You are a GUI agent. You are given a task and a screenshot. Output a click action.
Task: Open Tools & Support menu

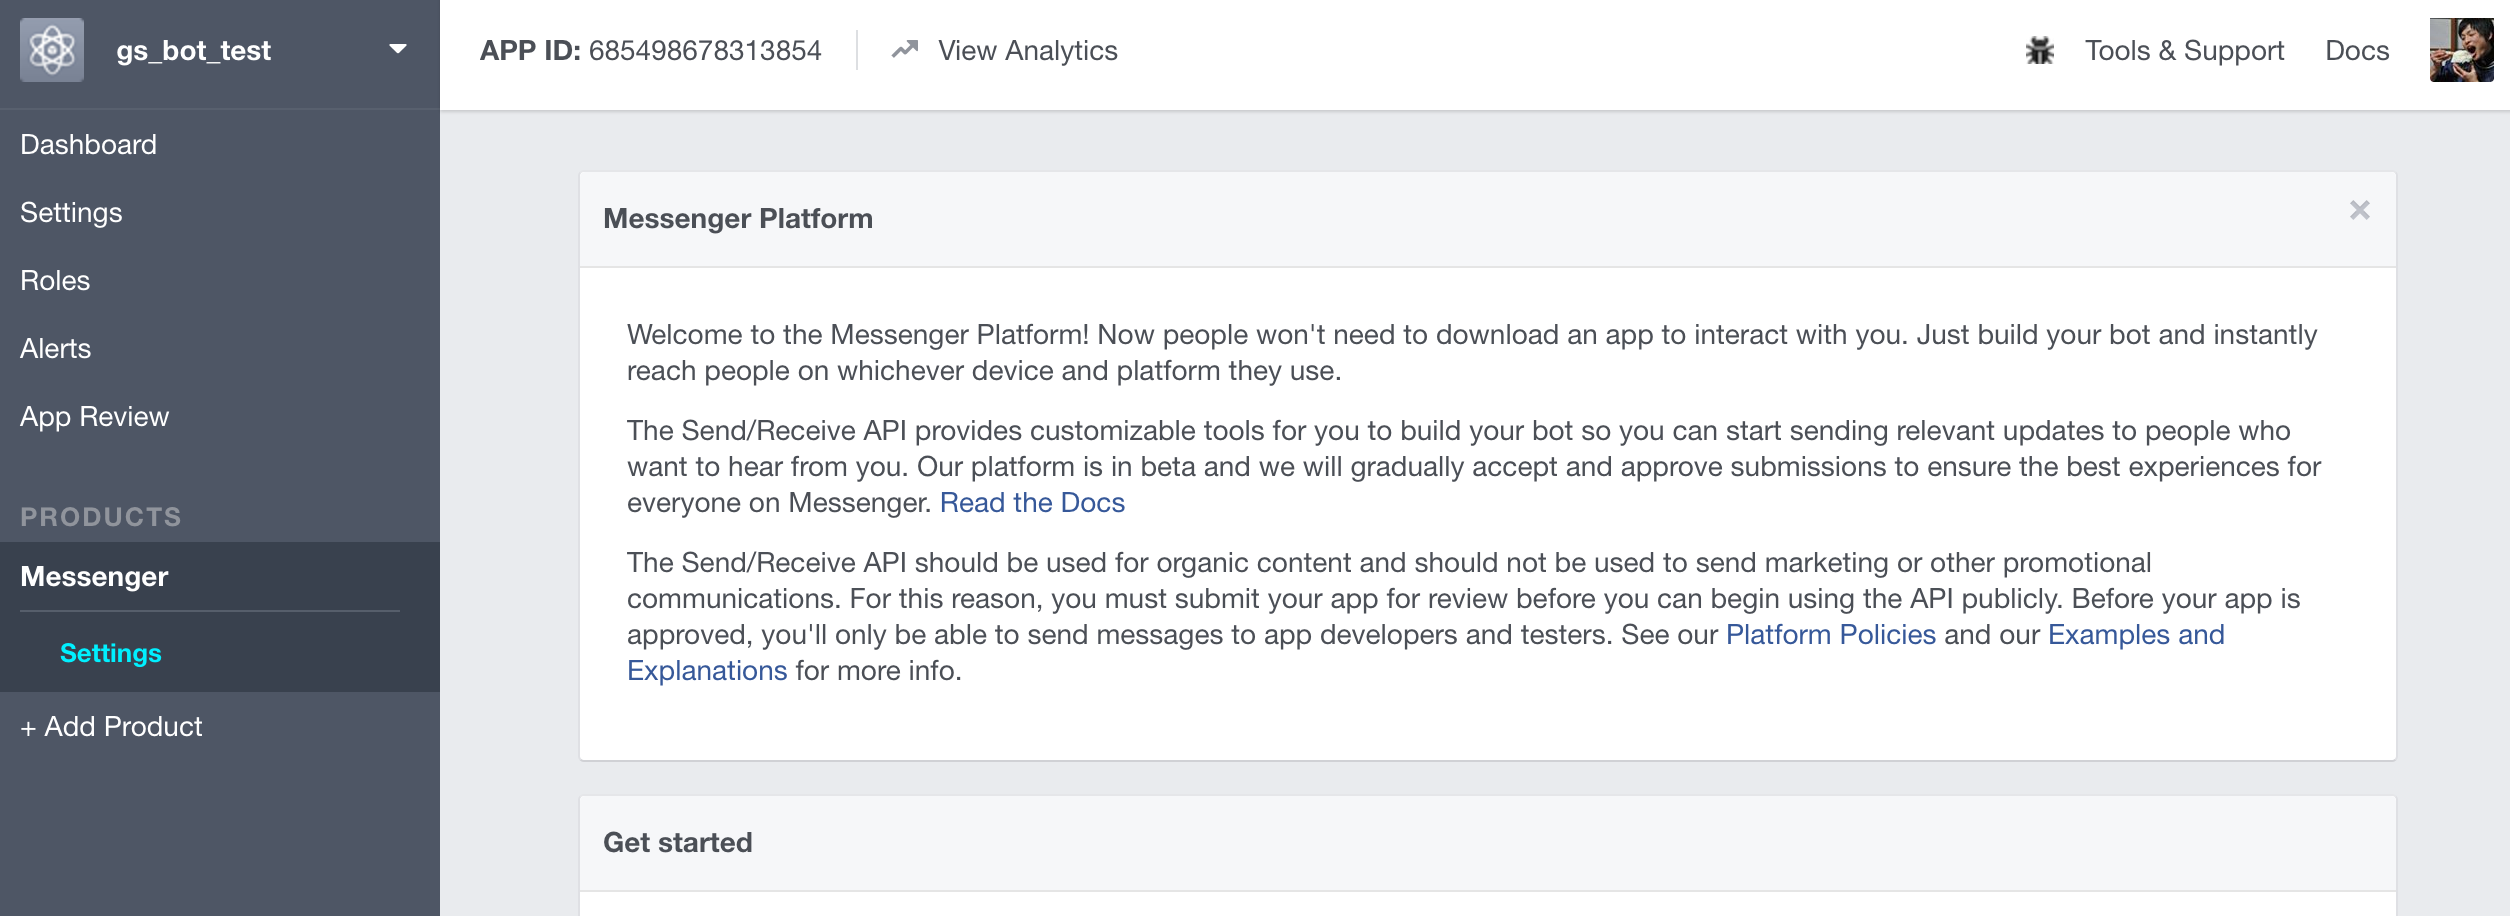2184,51
